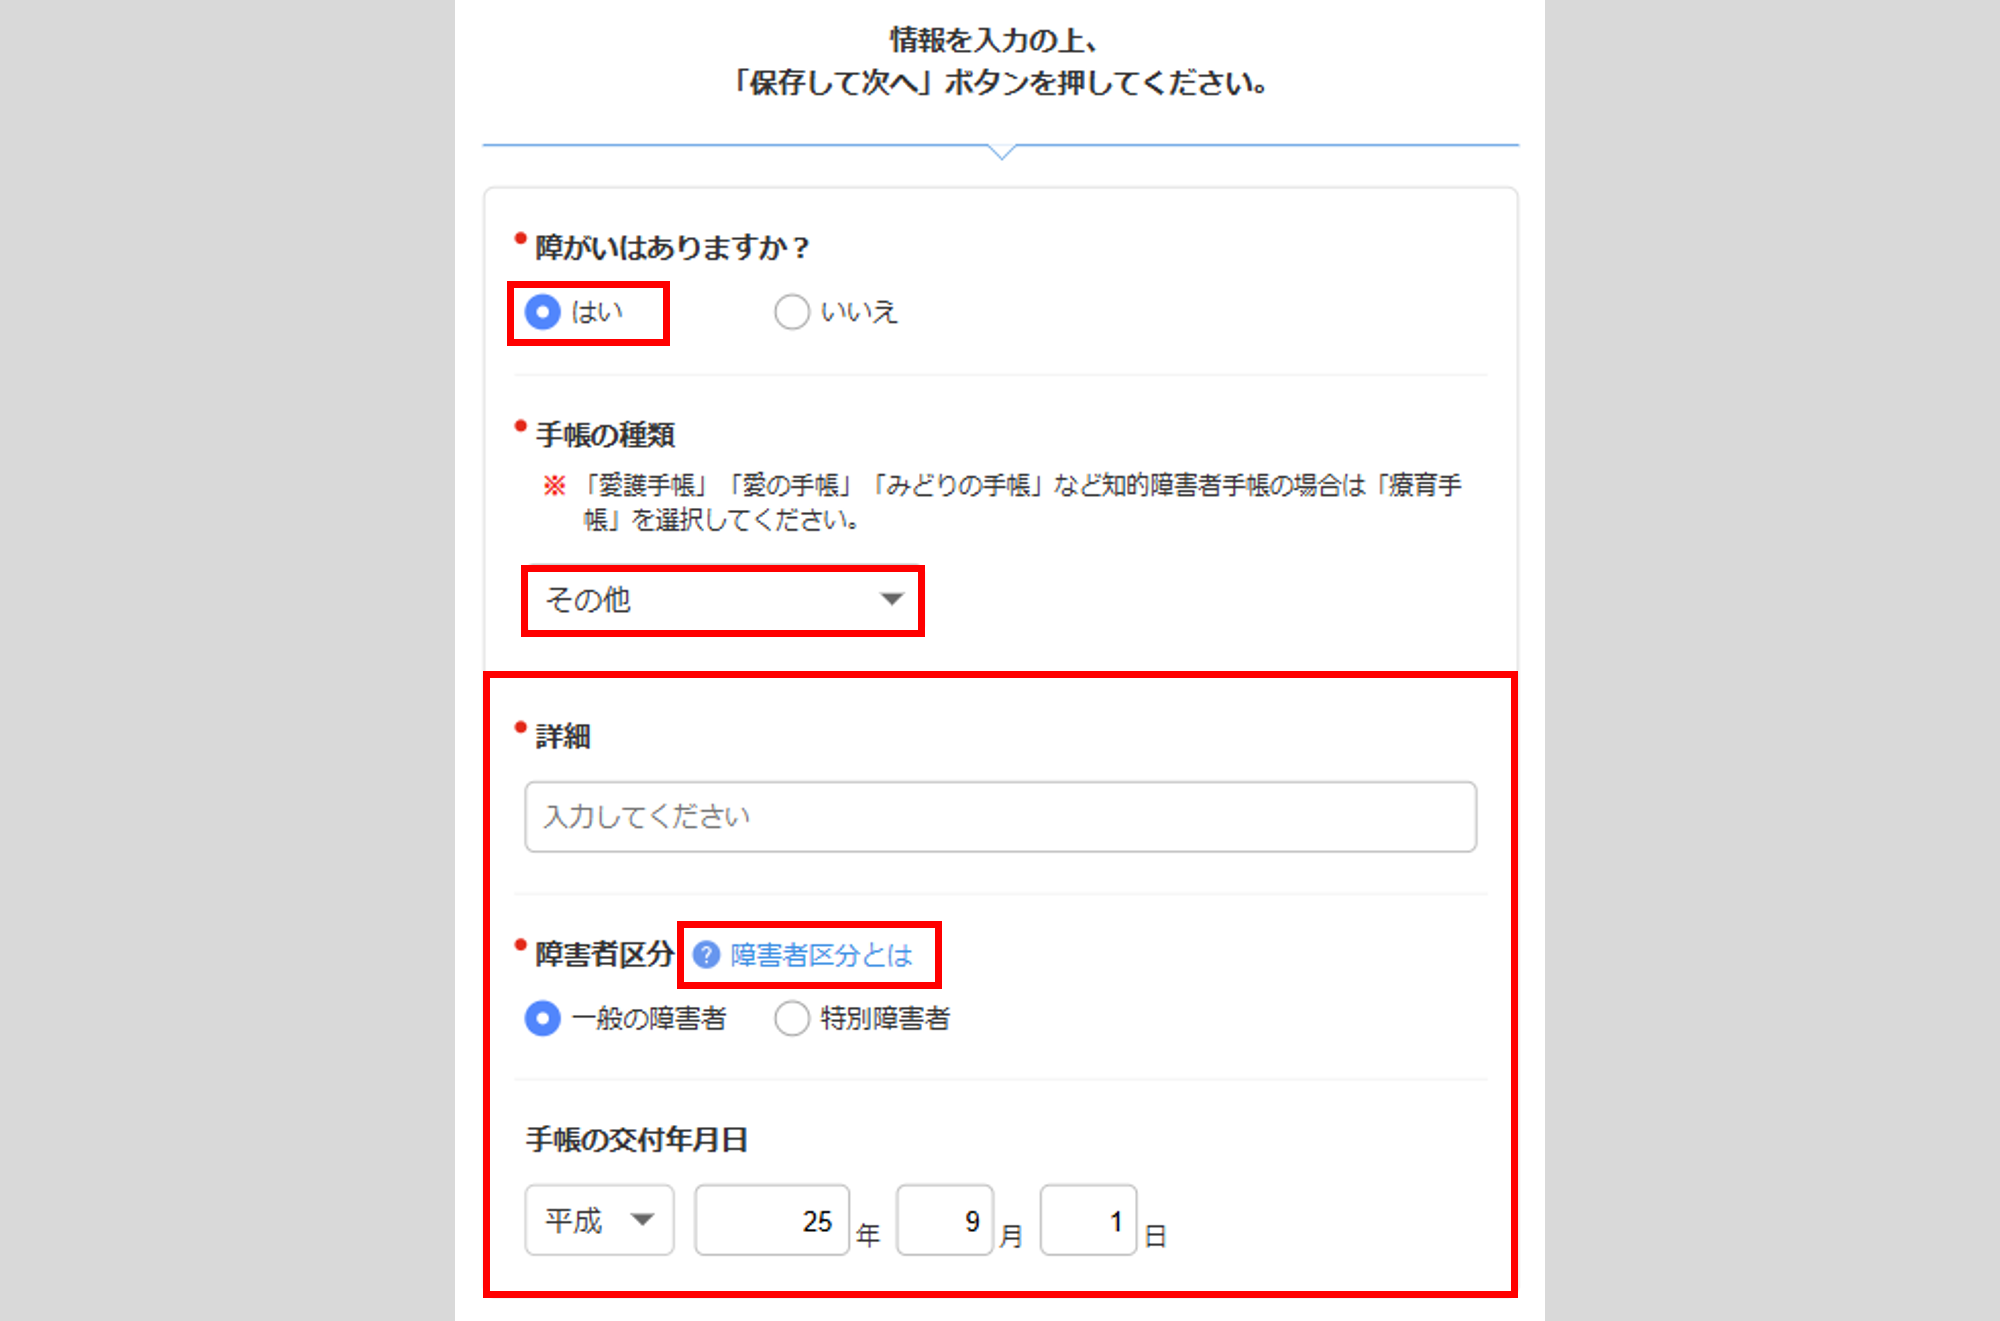Focus the month field containing 9
The image size is (2000, 1321).
(x=944, y=1220)
